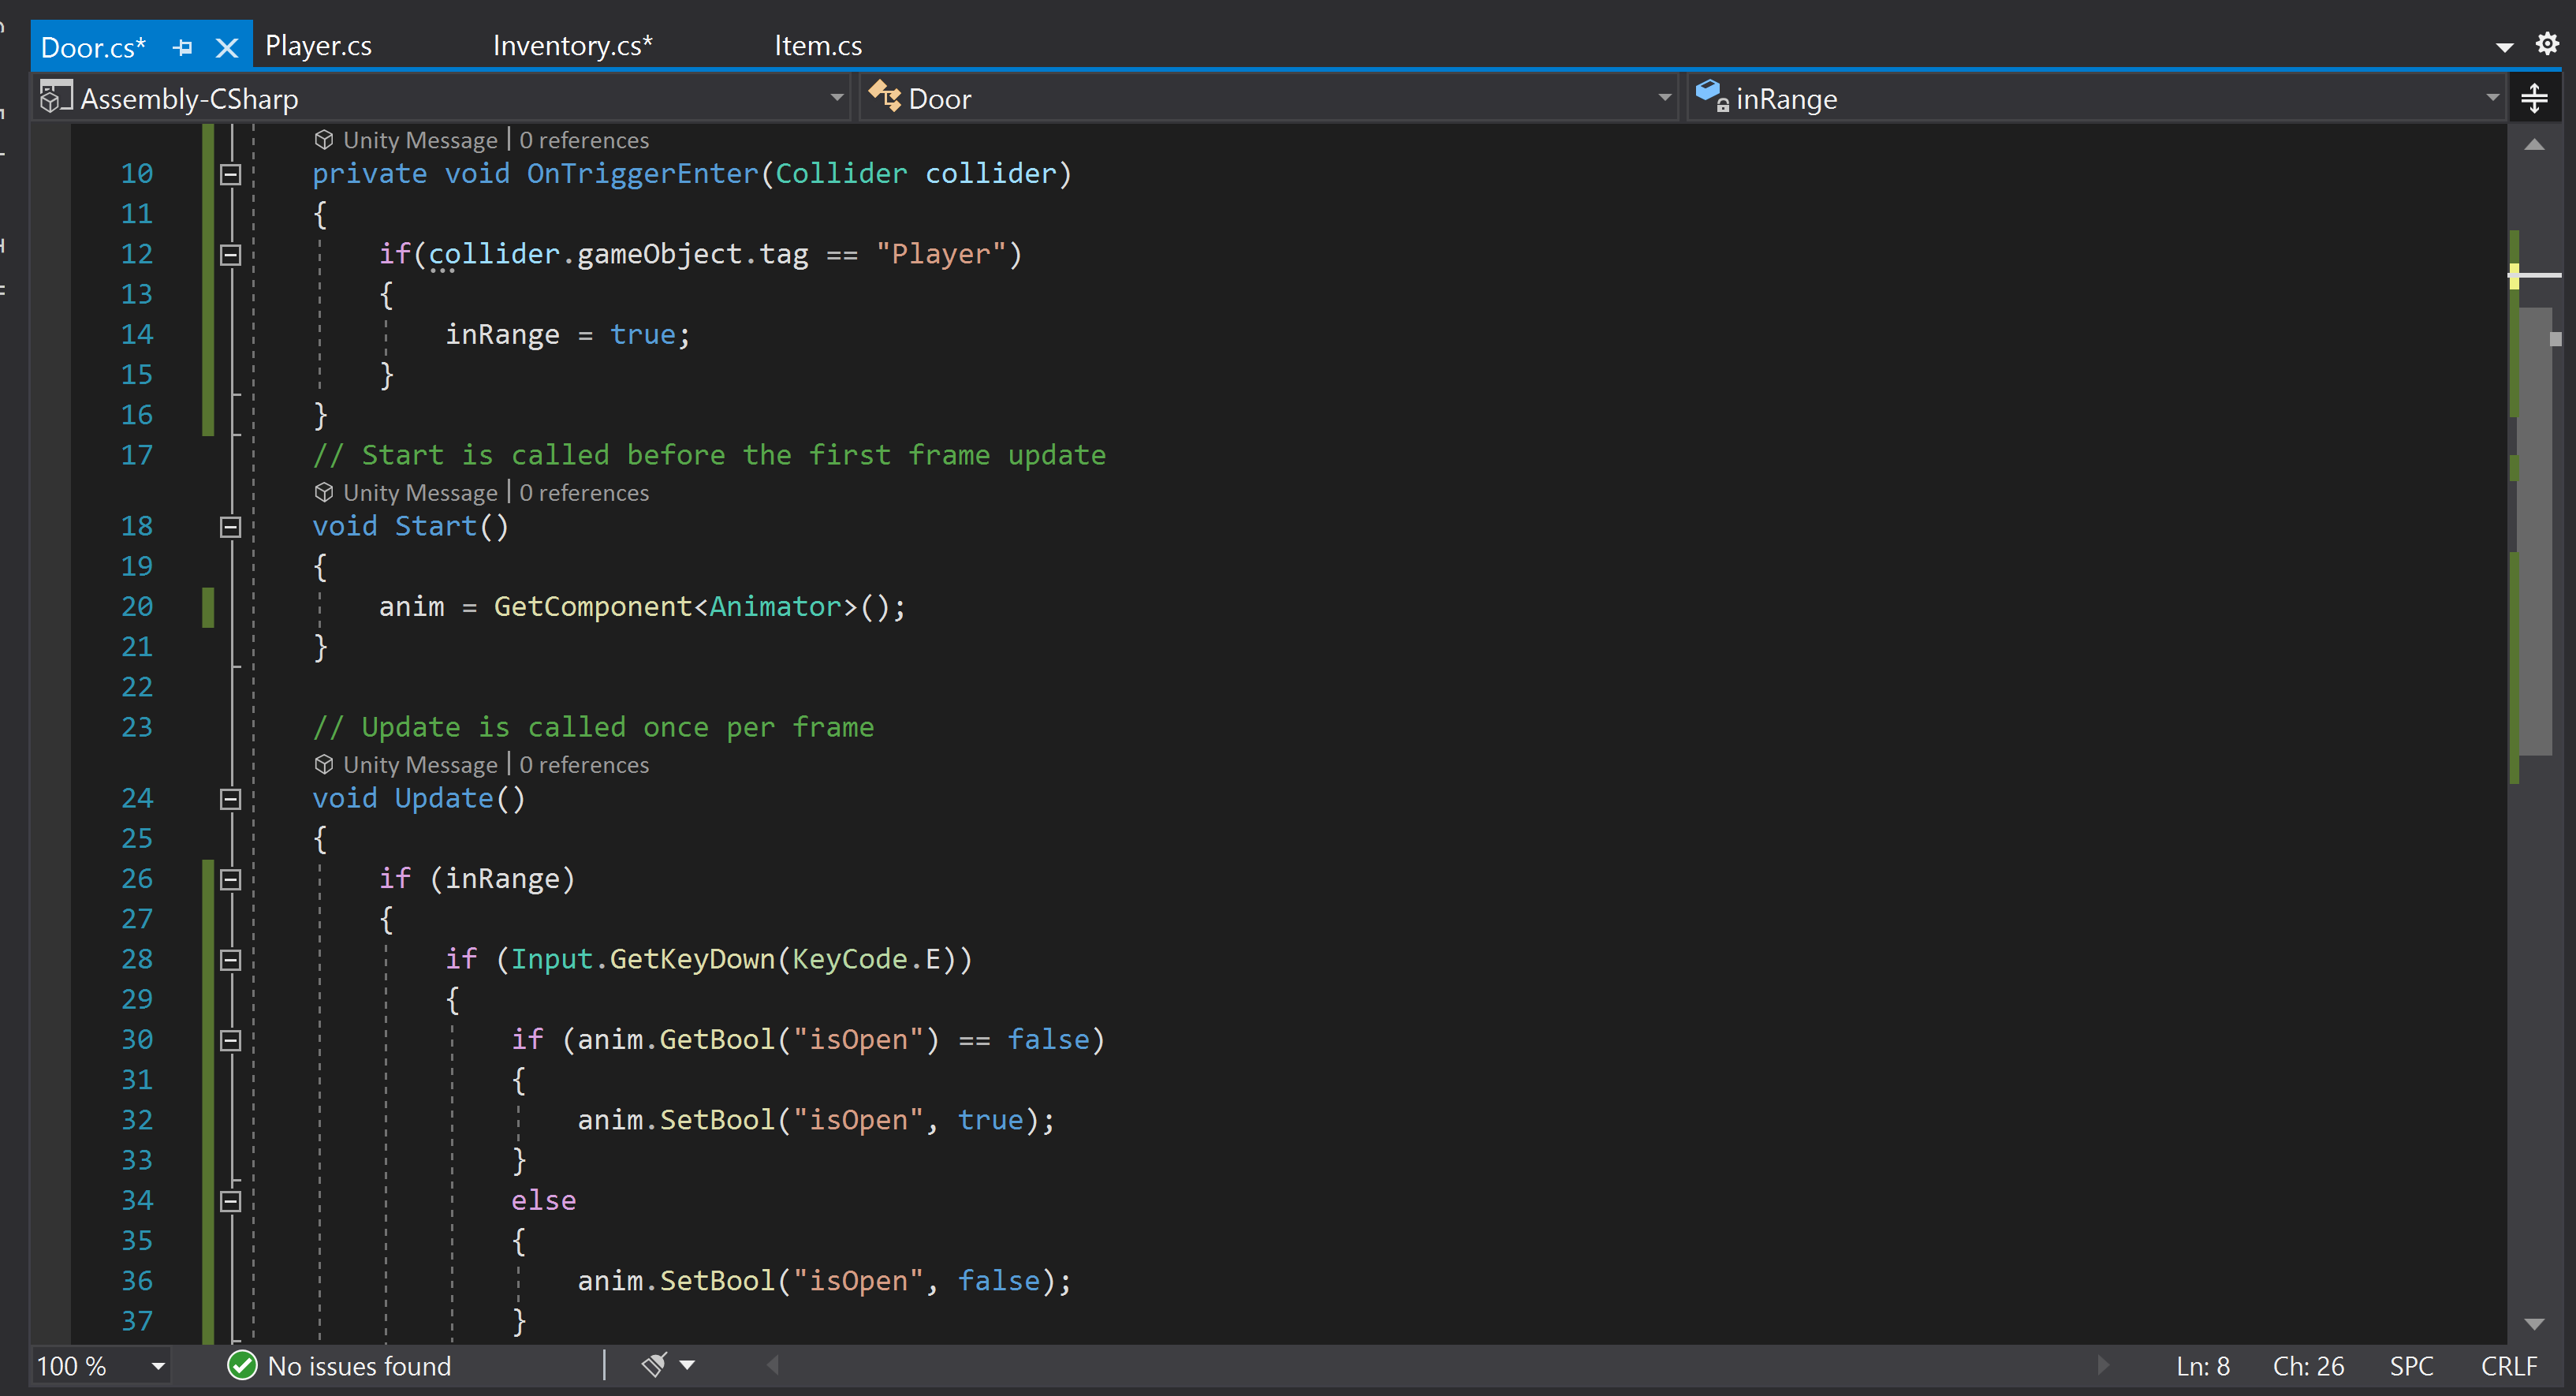2576x1396 pixels.
Task: Click Unity Message link above Update
Action: point(420,765)
